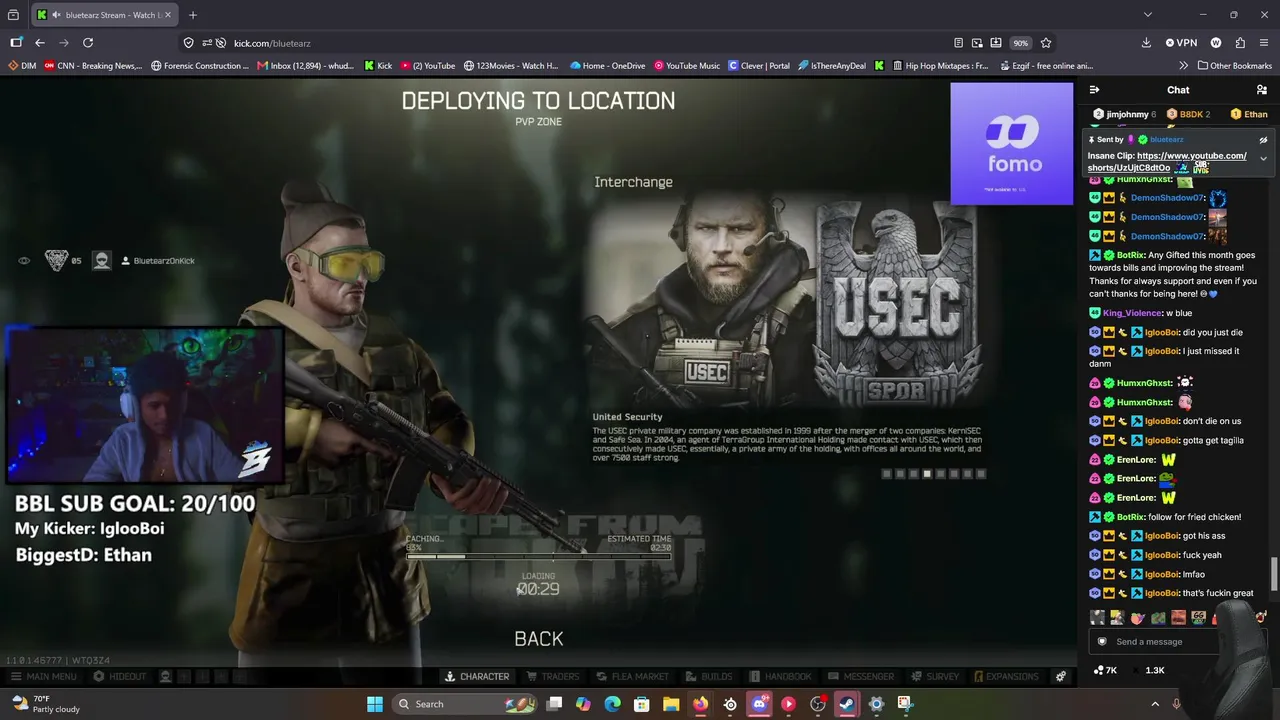Open the pinned YouTube shorts link
The height and width of the screenshot is (720, 1280).
(x=1168, y=162)
